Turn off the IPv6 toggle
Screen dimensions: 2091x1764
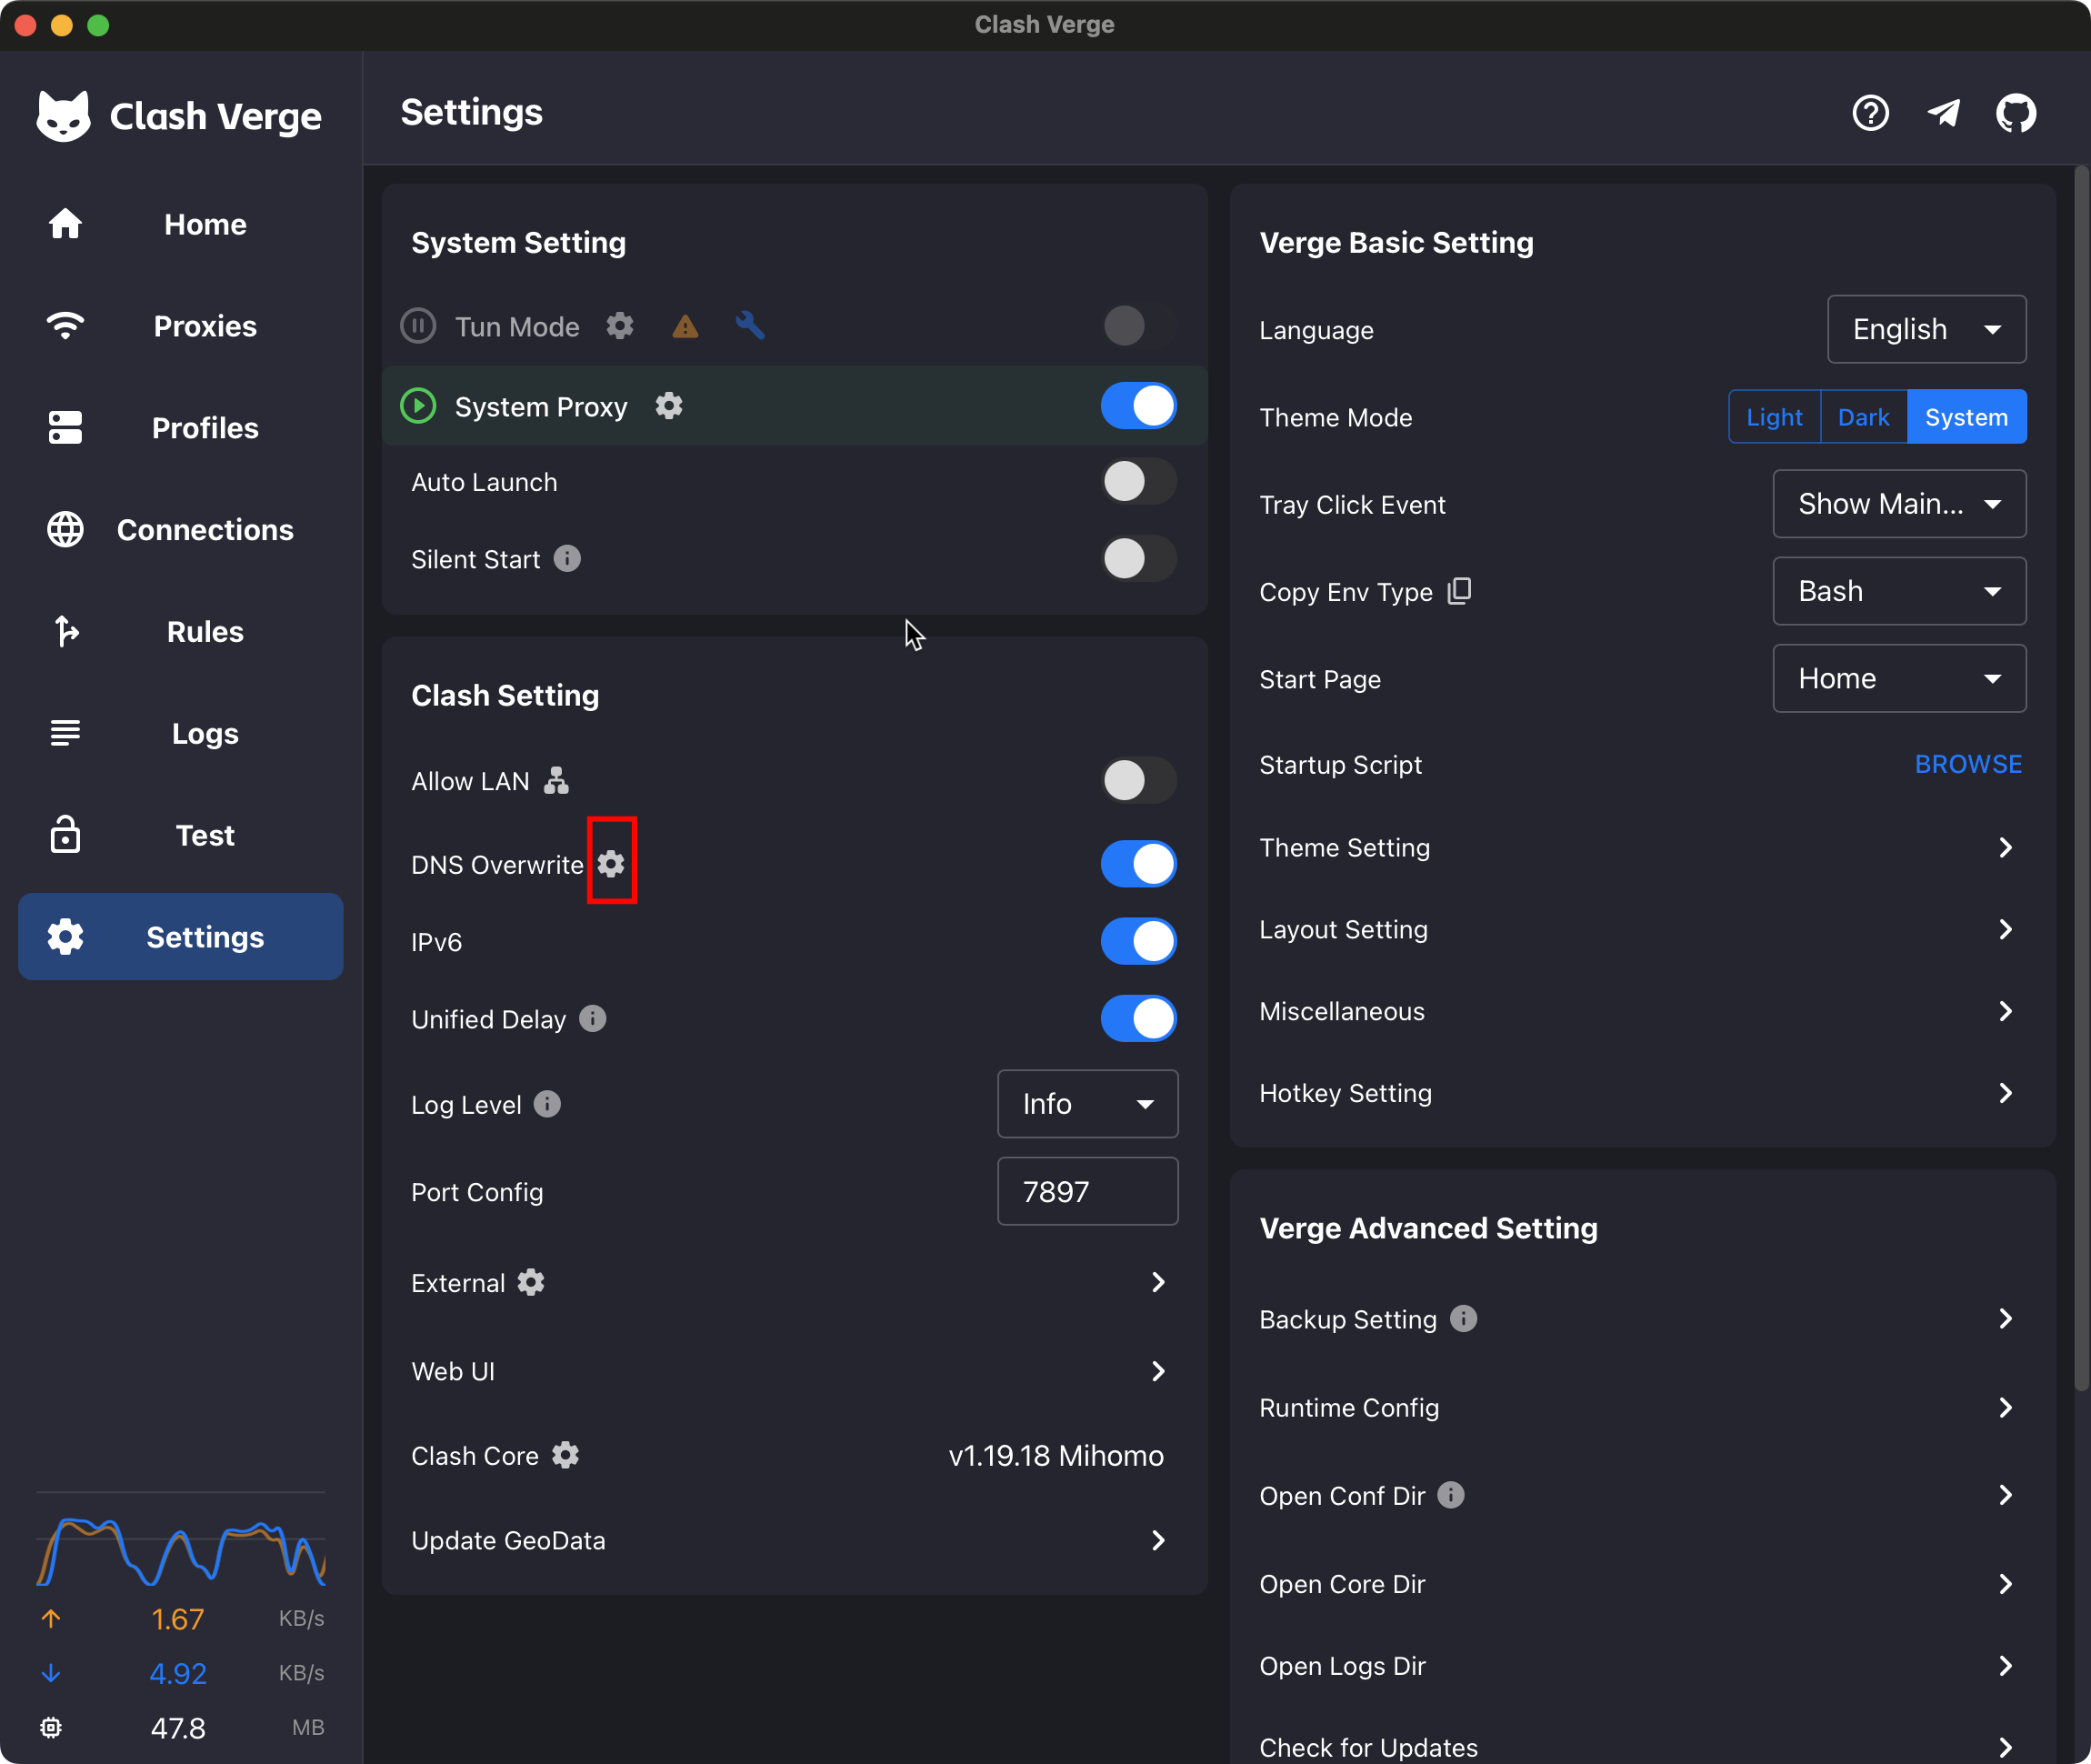(x=1138, y=941)
